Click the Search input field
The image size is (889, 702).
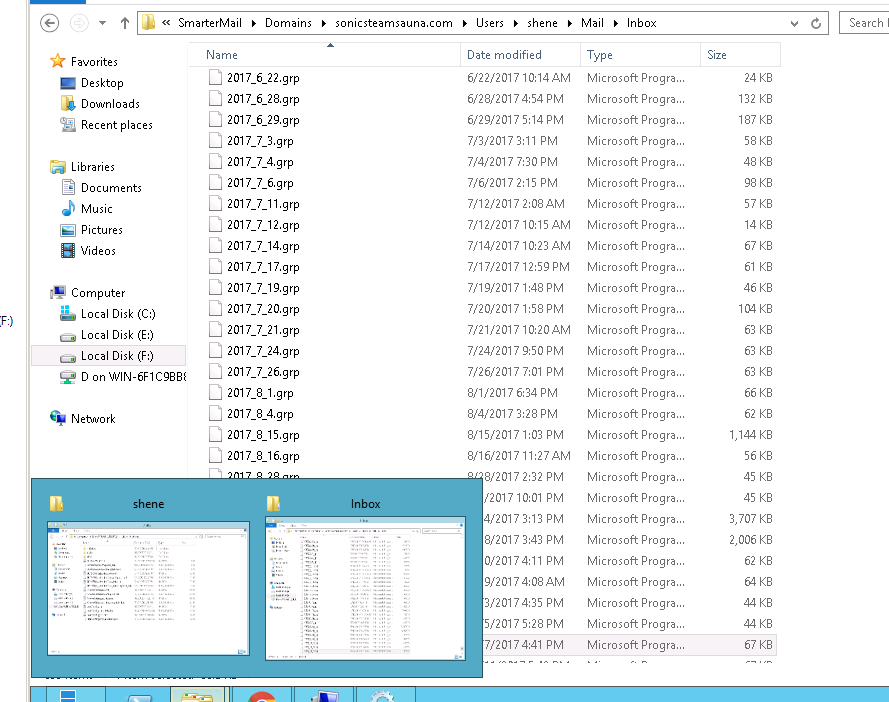pos(865,23)
